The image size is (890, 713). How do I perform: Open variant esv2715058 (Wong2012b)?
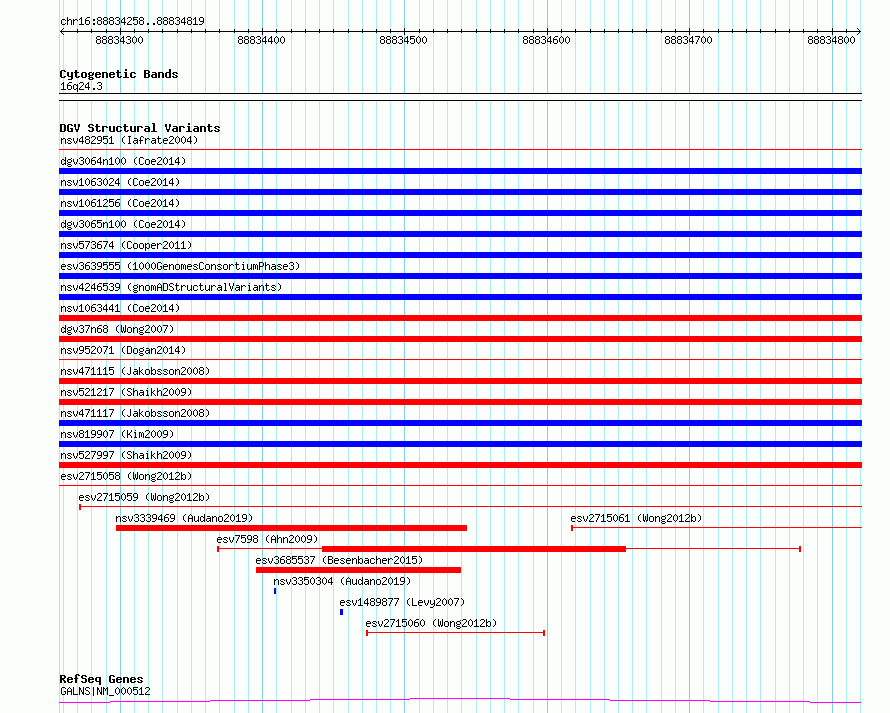click(x=126, y=476)
